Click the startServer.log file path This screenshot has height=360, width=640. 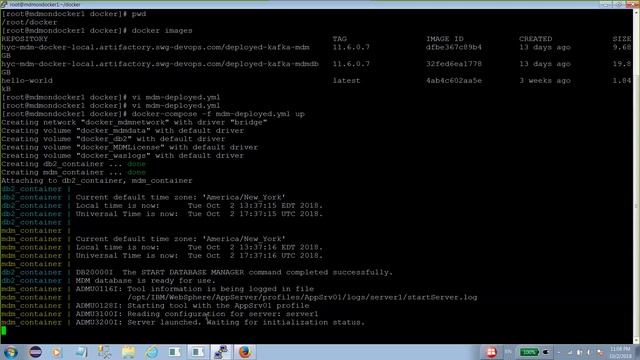click(302, 298)
